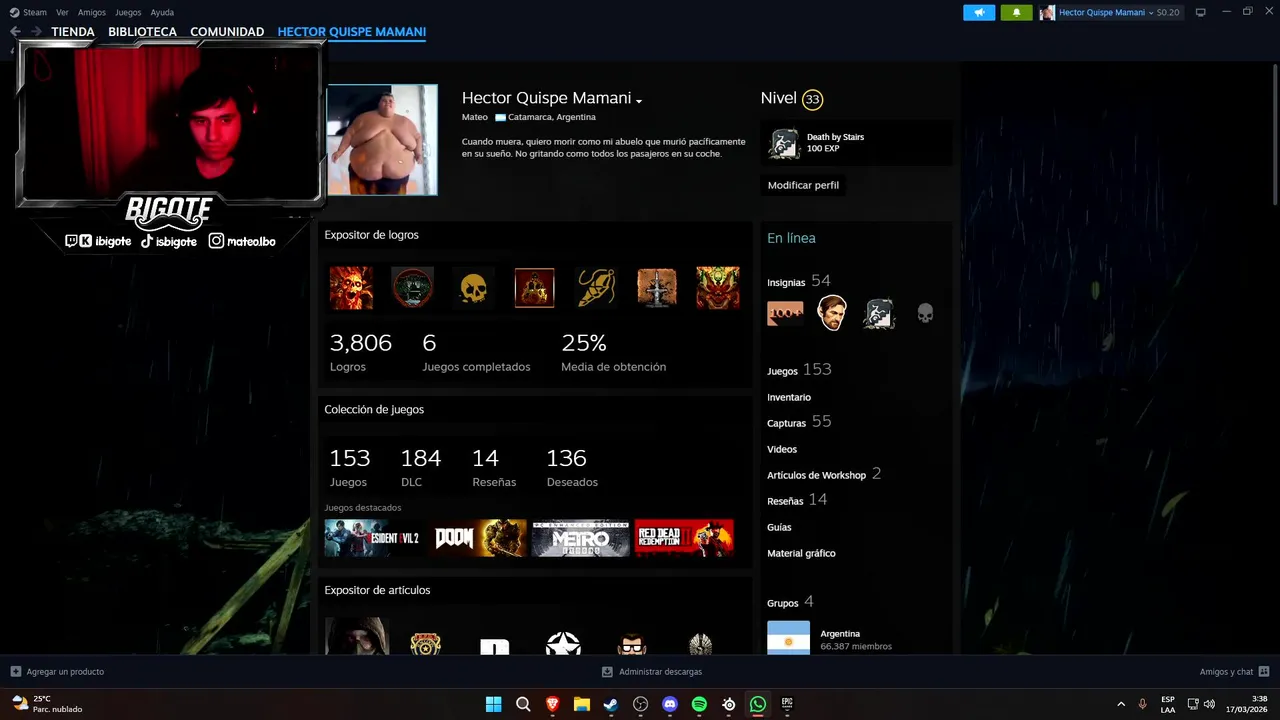Open the Amigos menu
This screenshot has width=1280, height=720.
point(92,12)
